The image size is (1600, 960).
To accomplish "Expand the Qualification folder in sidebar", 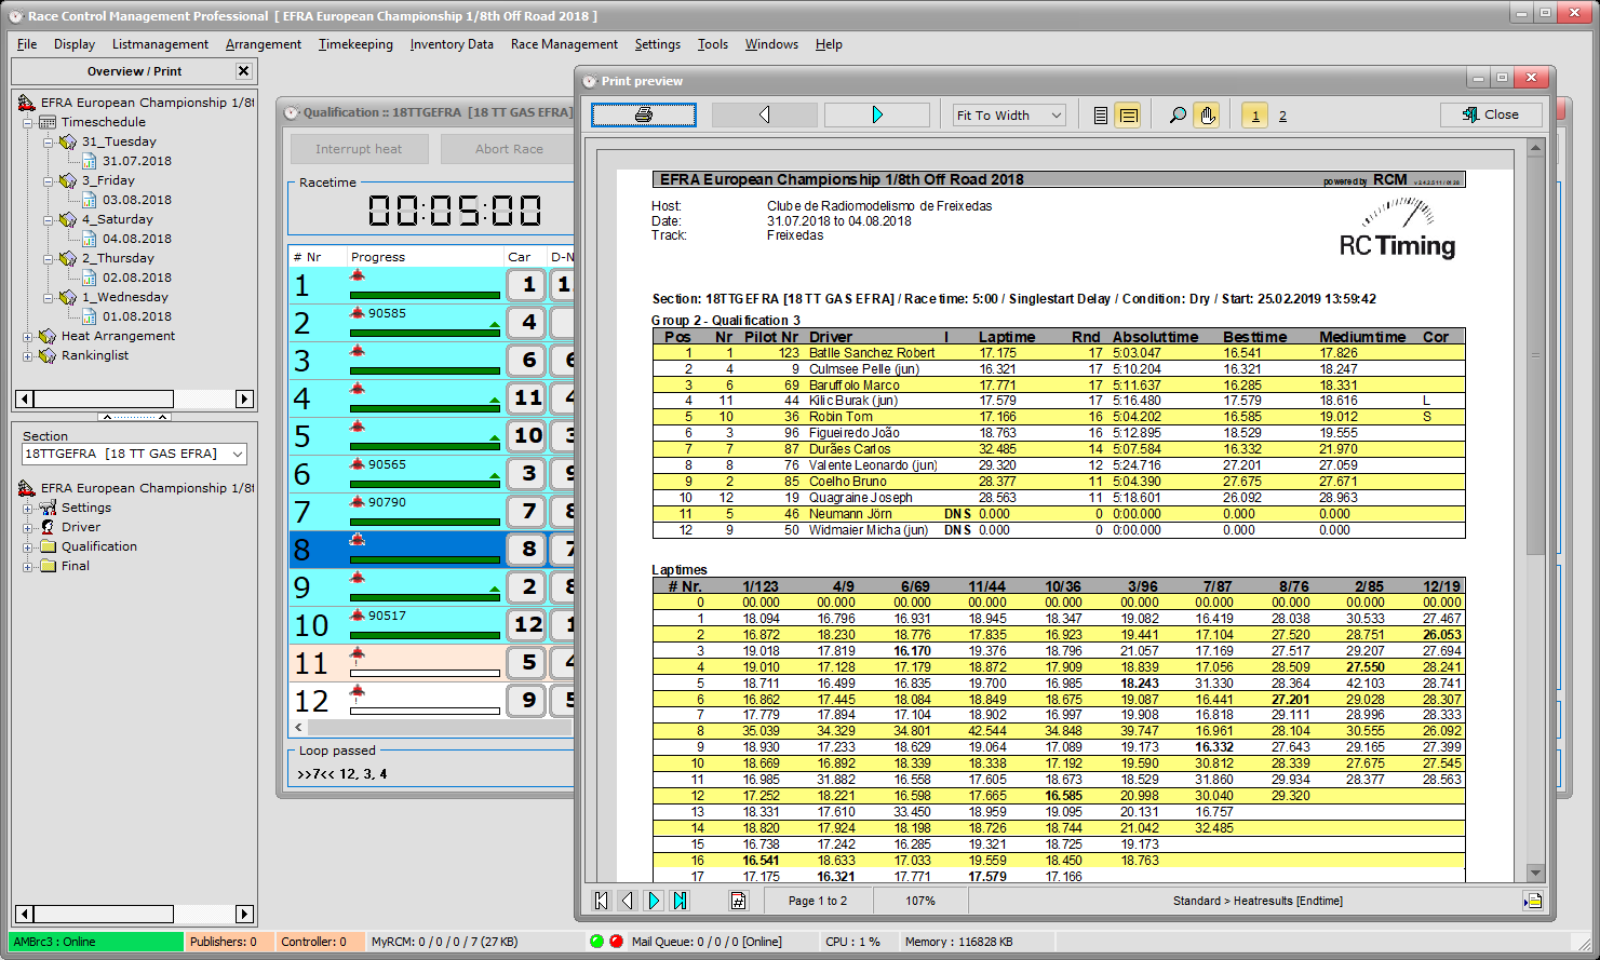I will pos(27,546).
